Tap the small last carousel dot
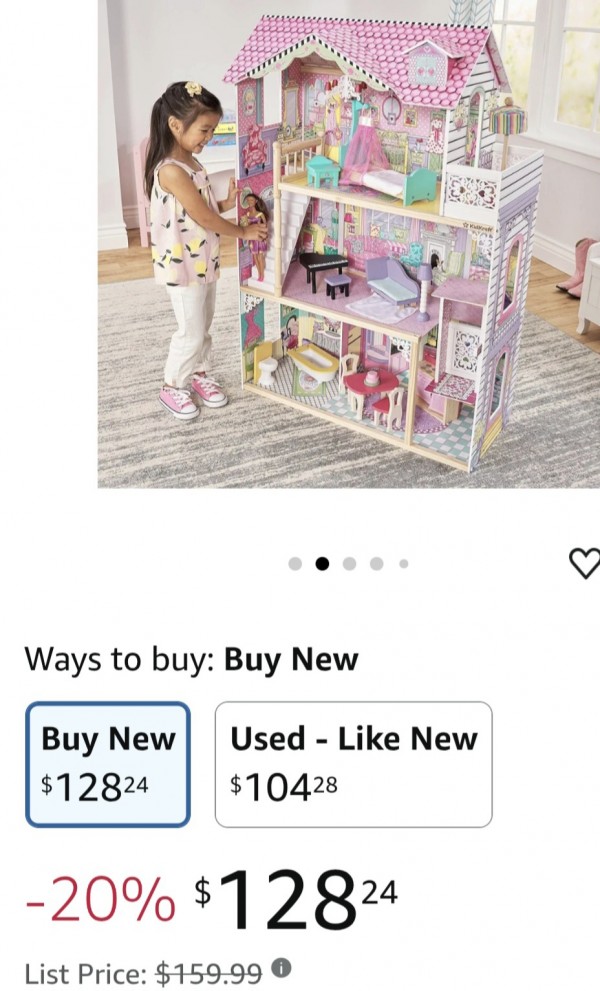The width and height of the screenshot is (600, 991). pos(403,563)
